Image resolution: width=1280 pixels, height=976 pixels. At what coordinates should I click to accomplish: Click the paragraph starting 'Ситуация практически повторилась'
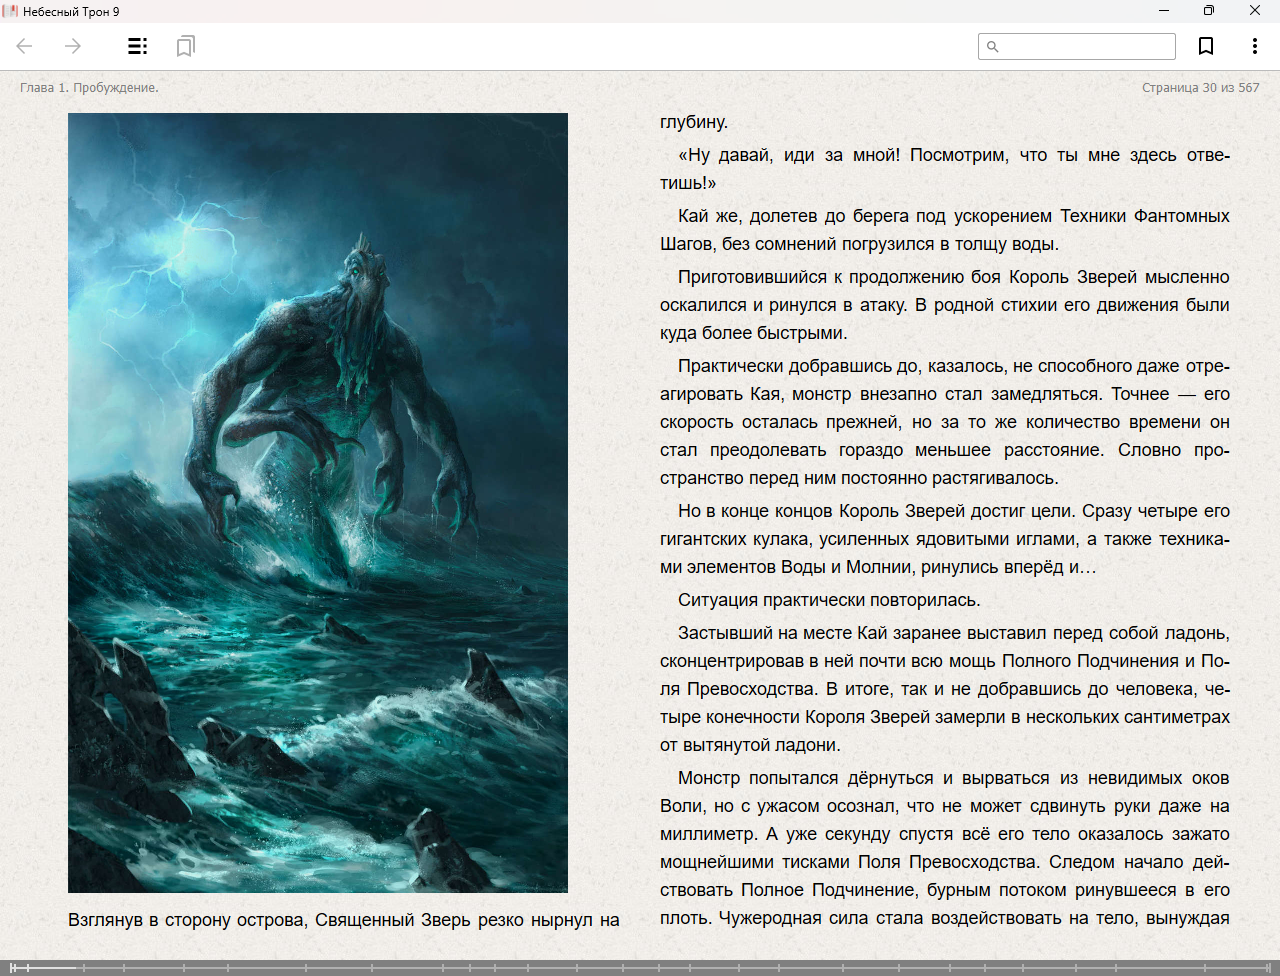829,600
